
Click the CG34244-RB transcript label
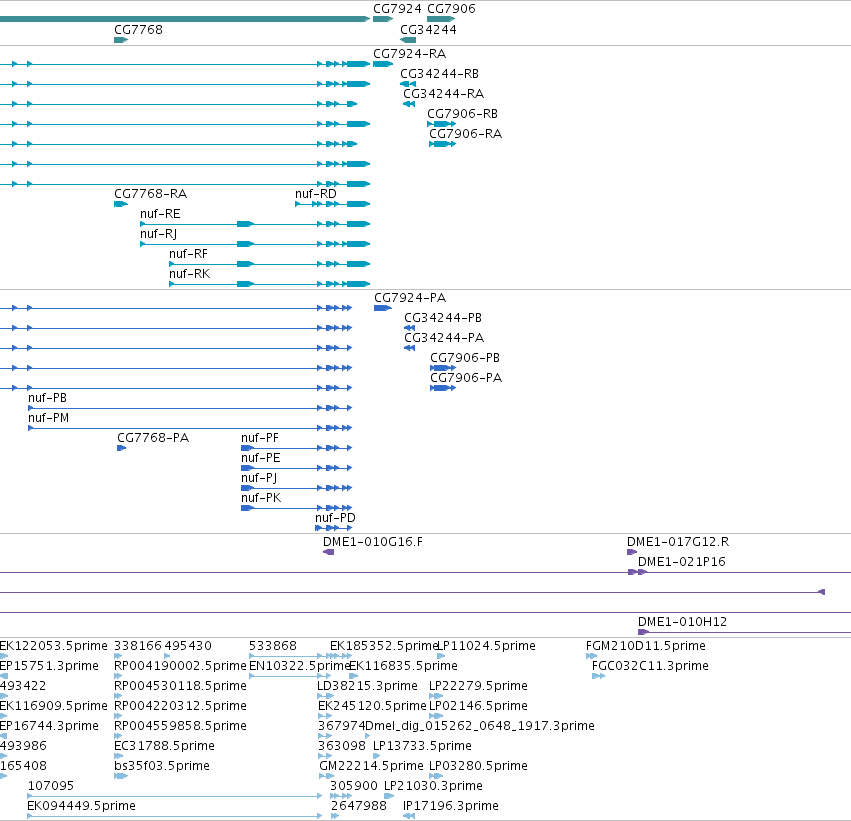(x=439, y=74)
